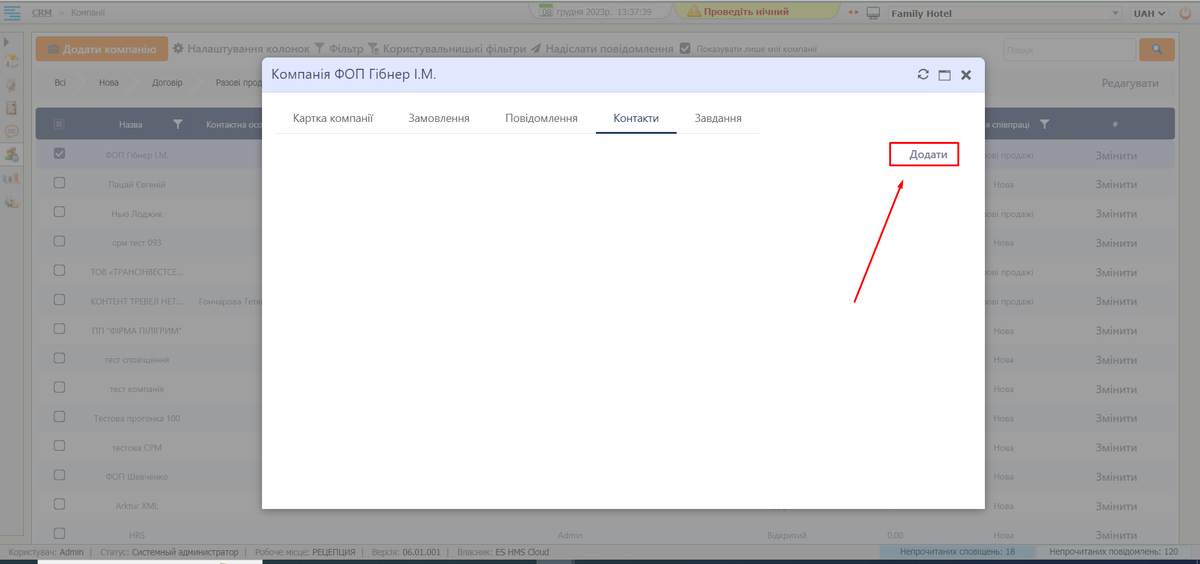Screen dimensions: 1200x564
Task: Switch to the Завдання tab
Action: 718,118
